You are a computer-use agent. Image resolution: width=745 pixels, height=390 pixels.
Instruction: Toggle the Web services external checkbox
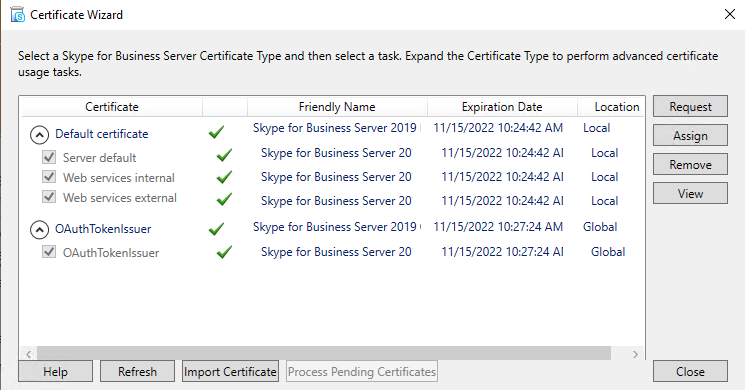pyautogui.click(x=49, y=196)
